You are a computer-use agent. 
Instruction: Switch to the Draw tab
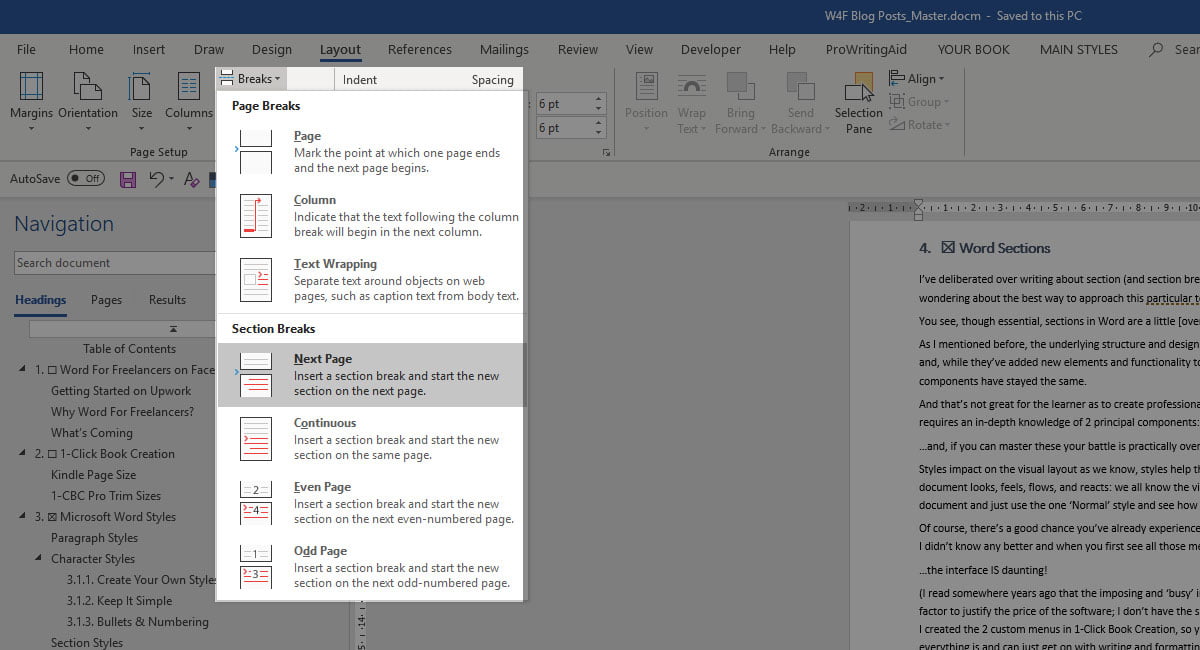coord(209,49)
